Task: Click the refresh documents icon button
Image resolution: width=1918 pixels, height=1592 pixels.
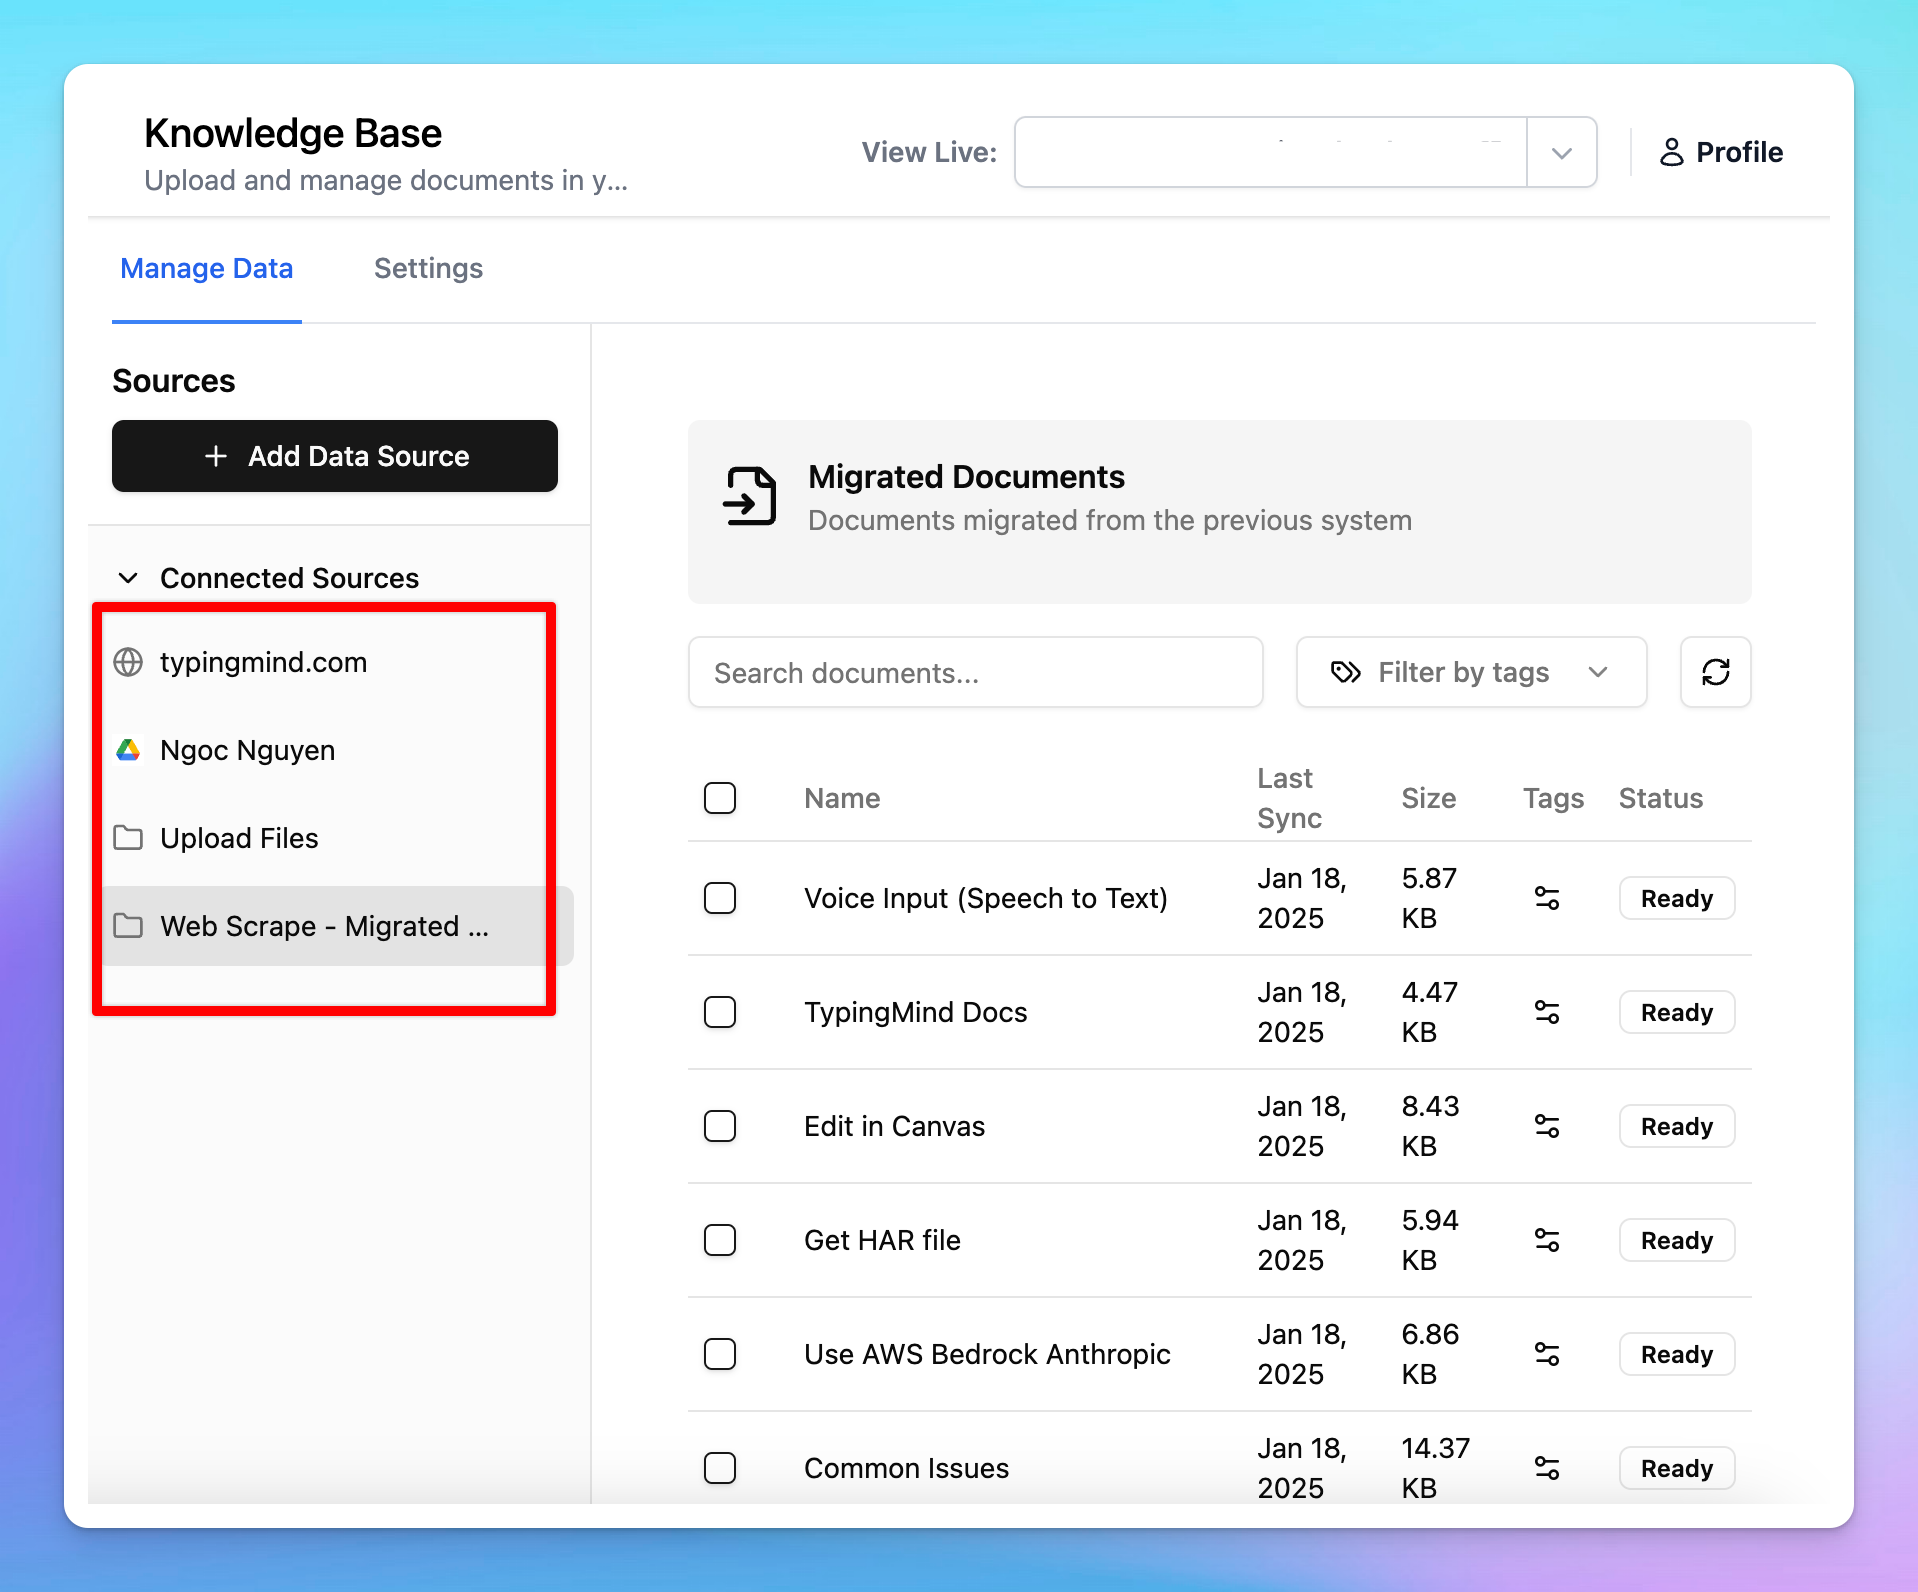Action: pyautogui.click(x=1715, y=672)
